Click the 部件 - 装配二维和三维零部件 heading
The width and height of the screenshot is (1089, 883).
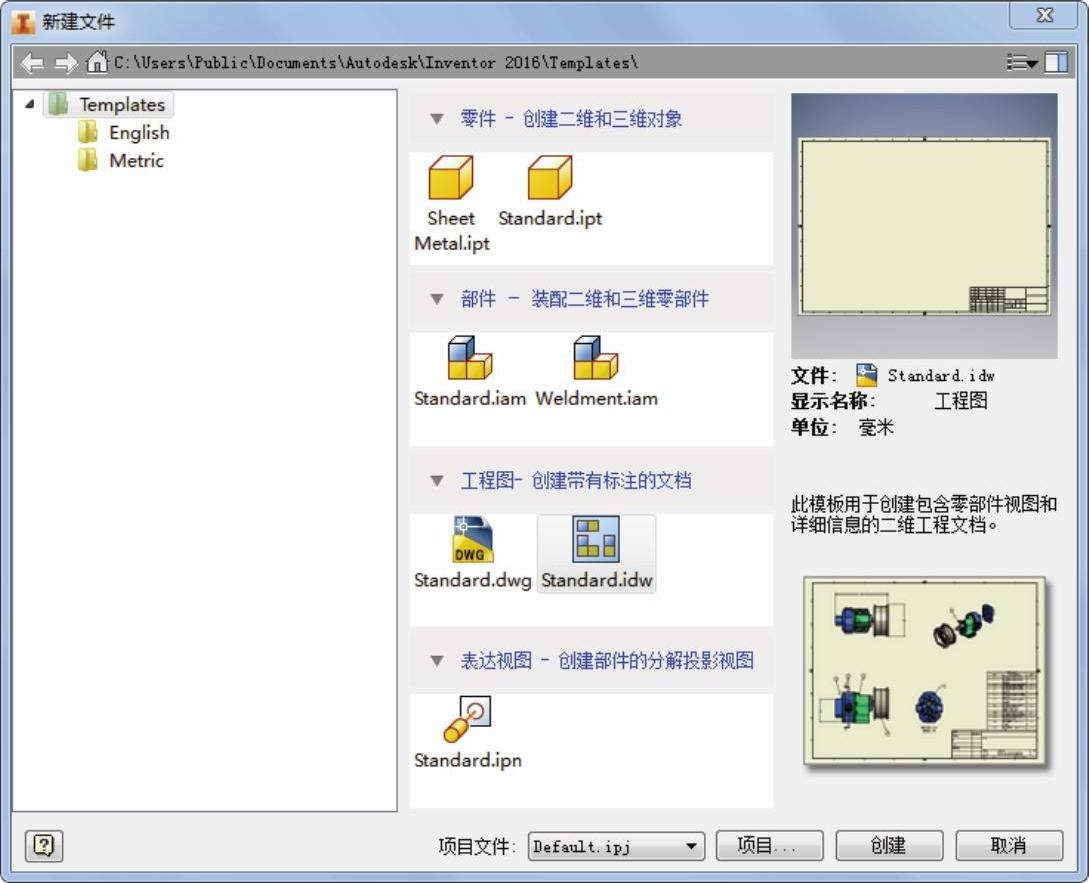point(585,299)
